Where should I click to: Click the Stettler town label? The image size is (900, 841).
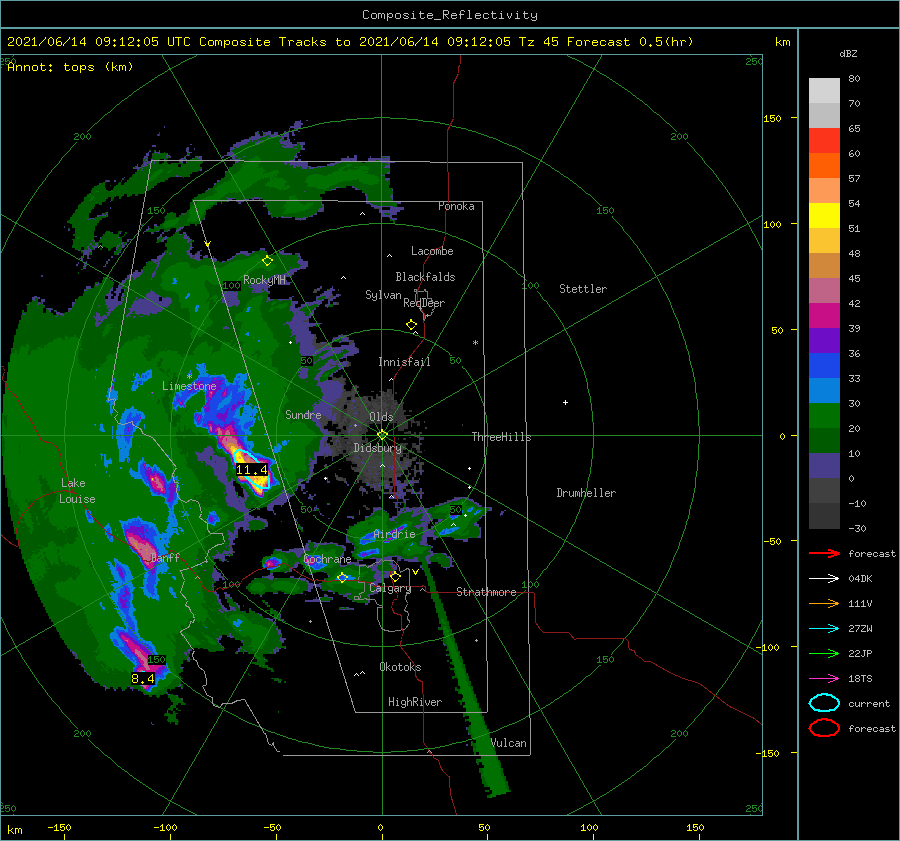click(583, 289)
